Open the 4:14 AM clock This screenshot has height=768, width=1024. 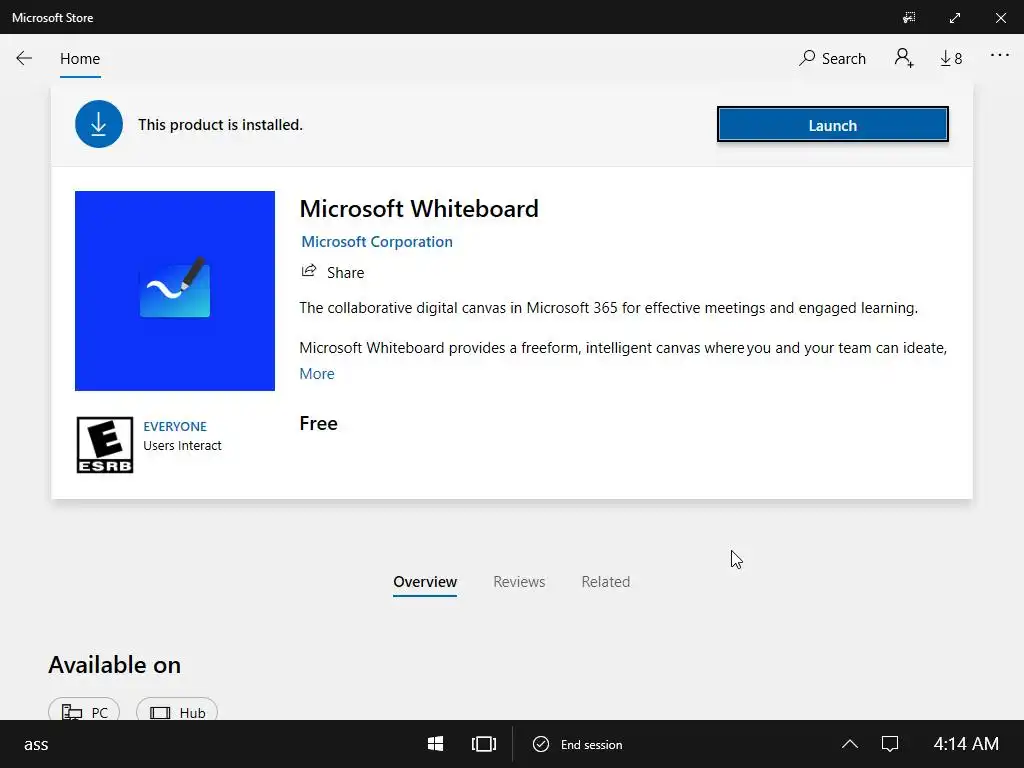(x=966, y=744)
